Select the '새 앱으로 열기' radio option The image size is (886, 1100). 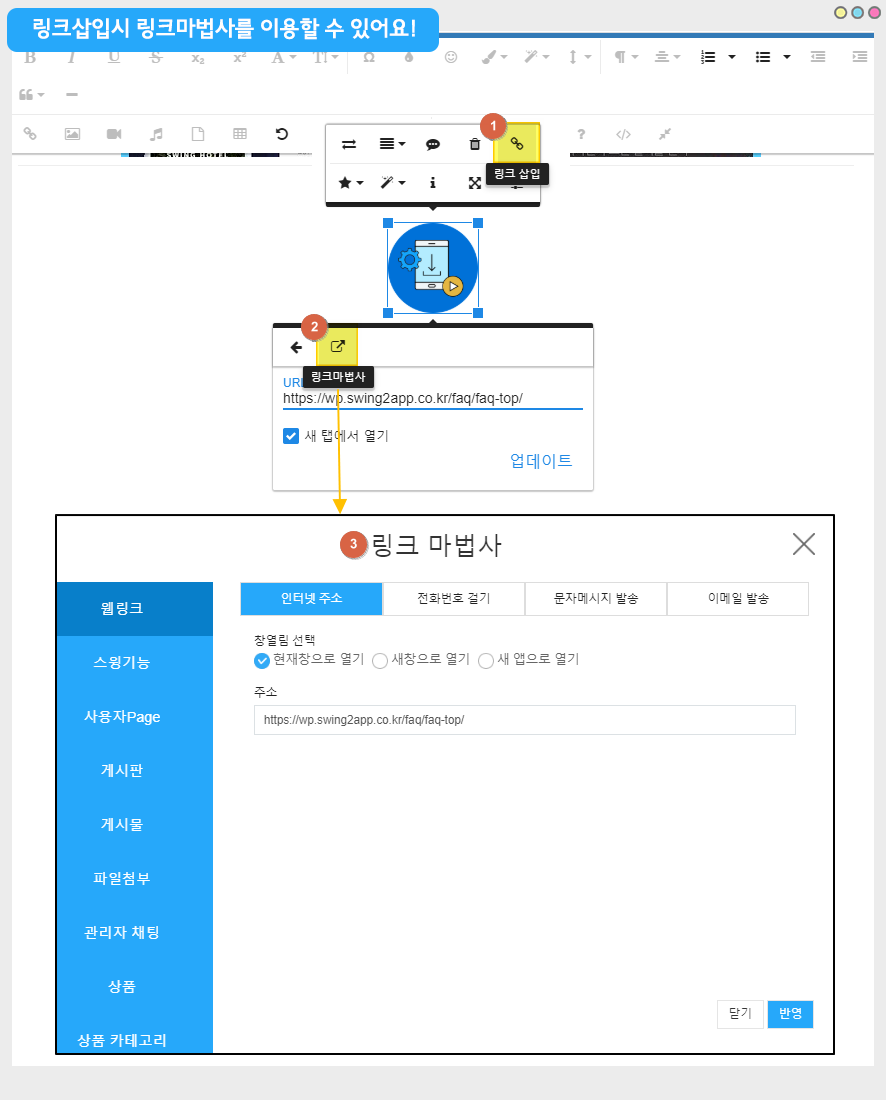[x=486, y=660]
